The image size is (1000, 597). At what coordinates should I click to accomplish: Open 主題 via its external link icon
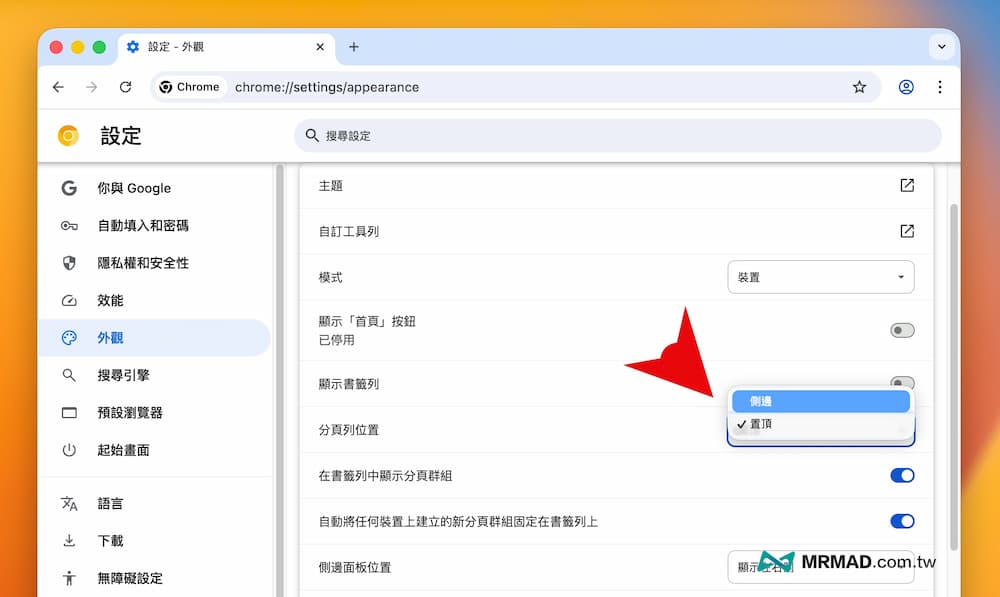click(x=906, y=185)
